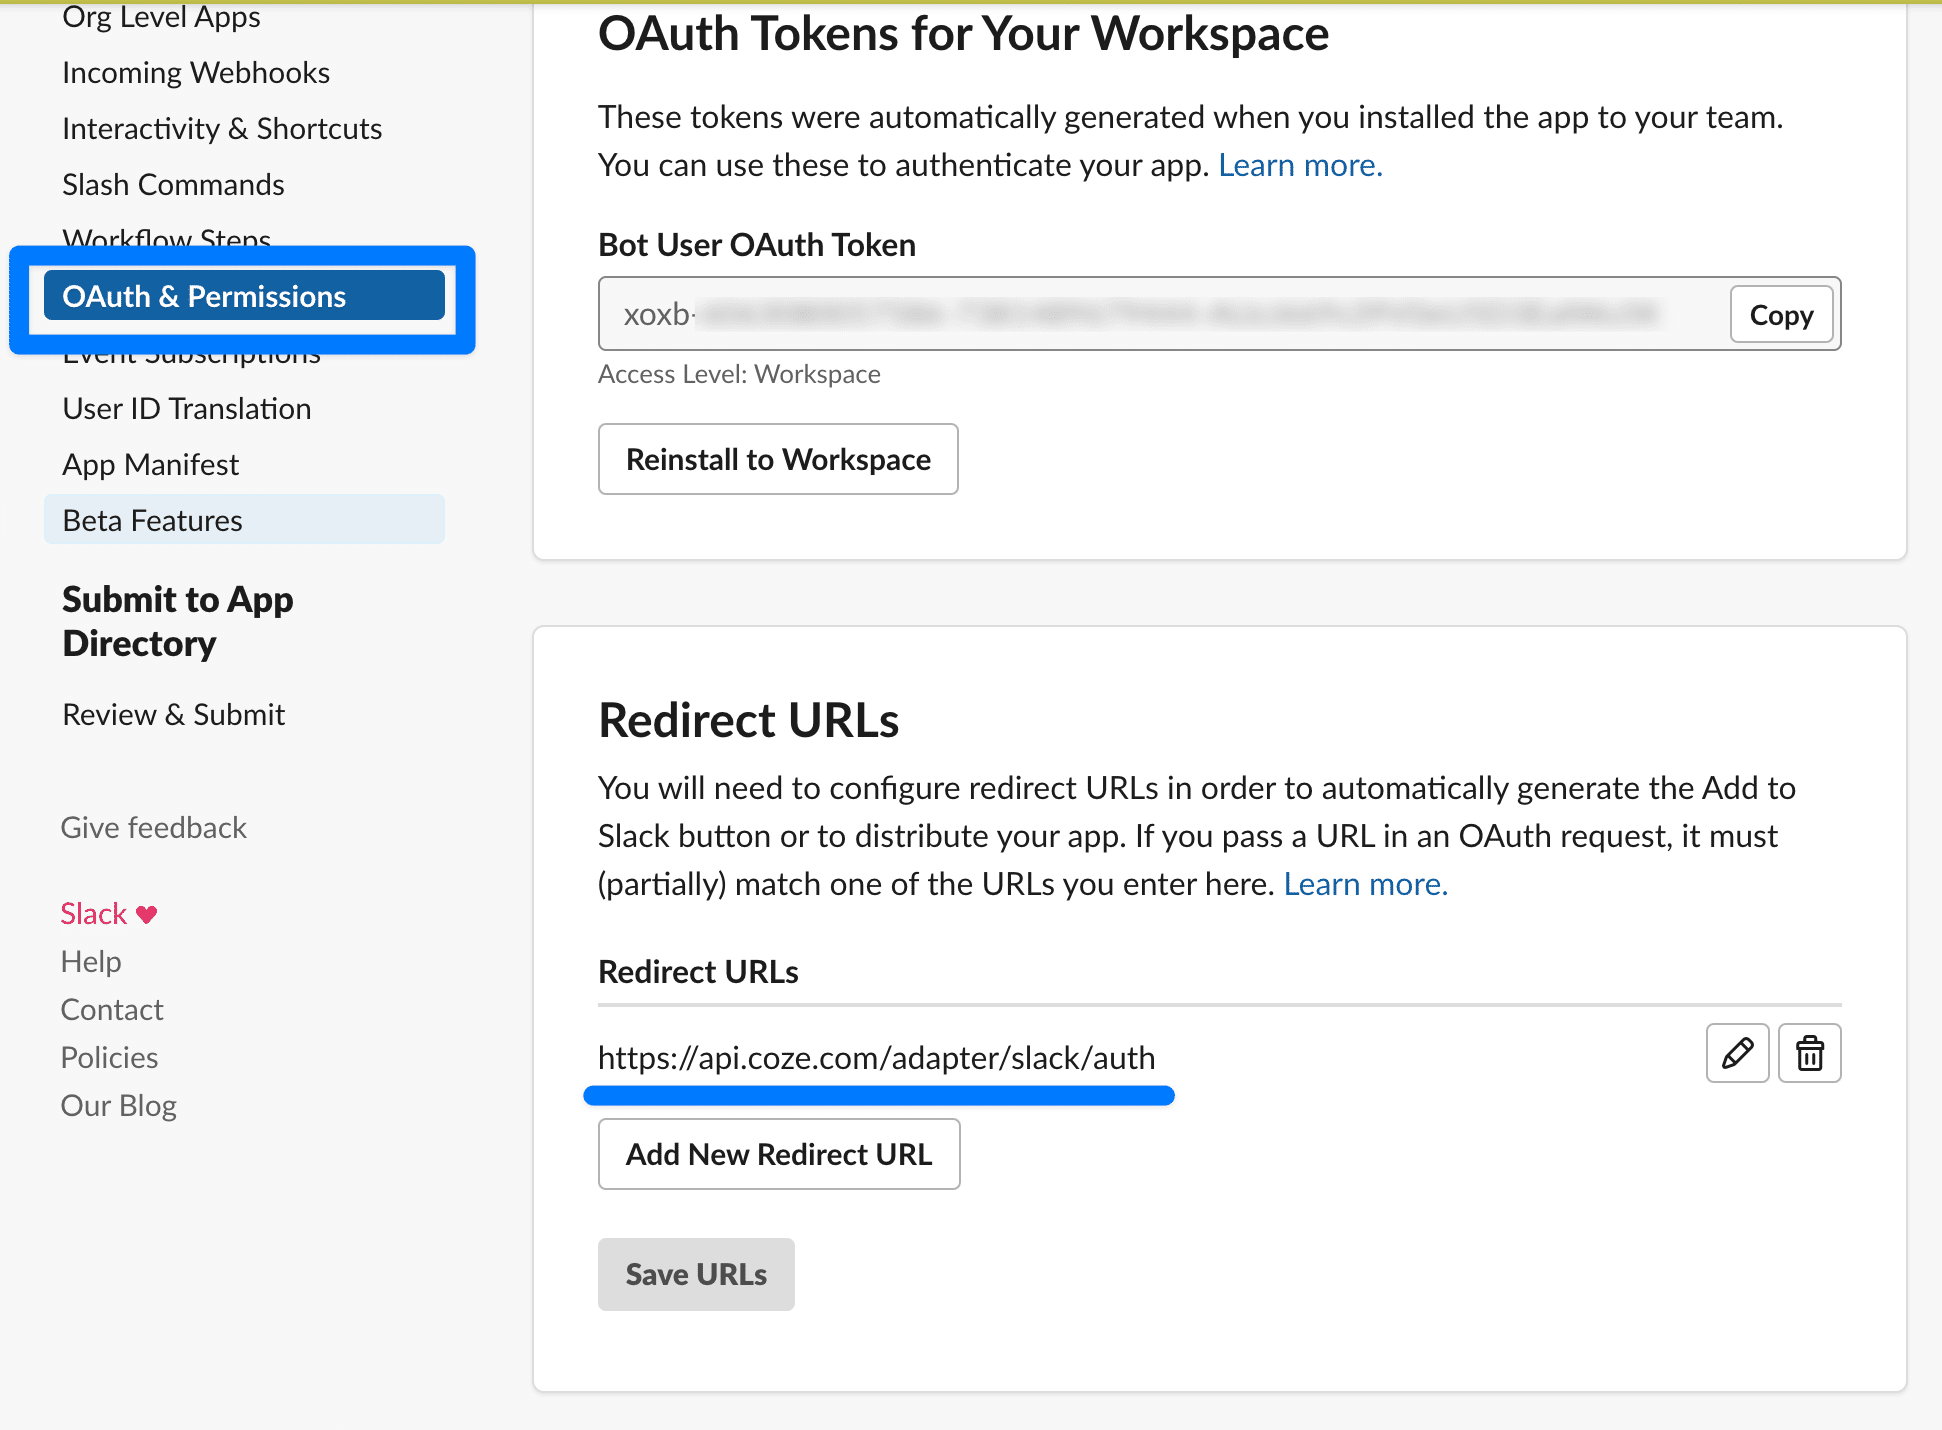Select Review & Submit in sidebar
The image size is (1942, 1430).
point(174,715)
